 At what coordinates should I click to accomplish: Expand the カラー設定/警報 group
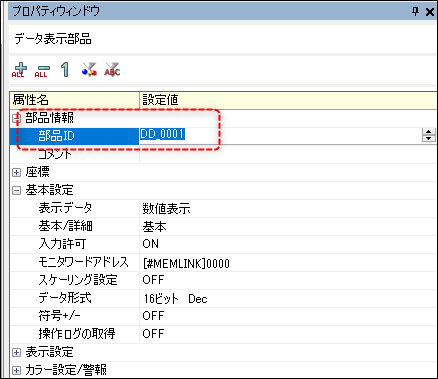click(16, 370)
